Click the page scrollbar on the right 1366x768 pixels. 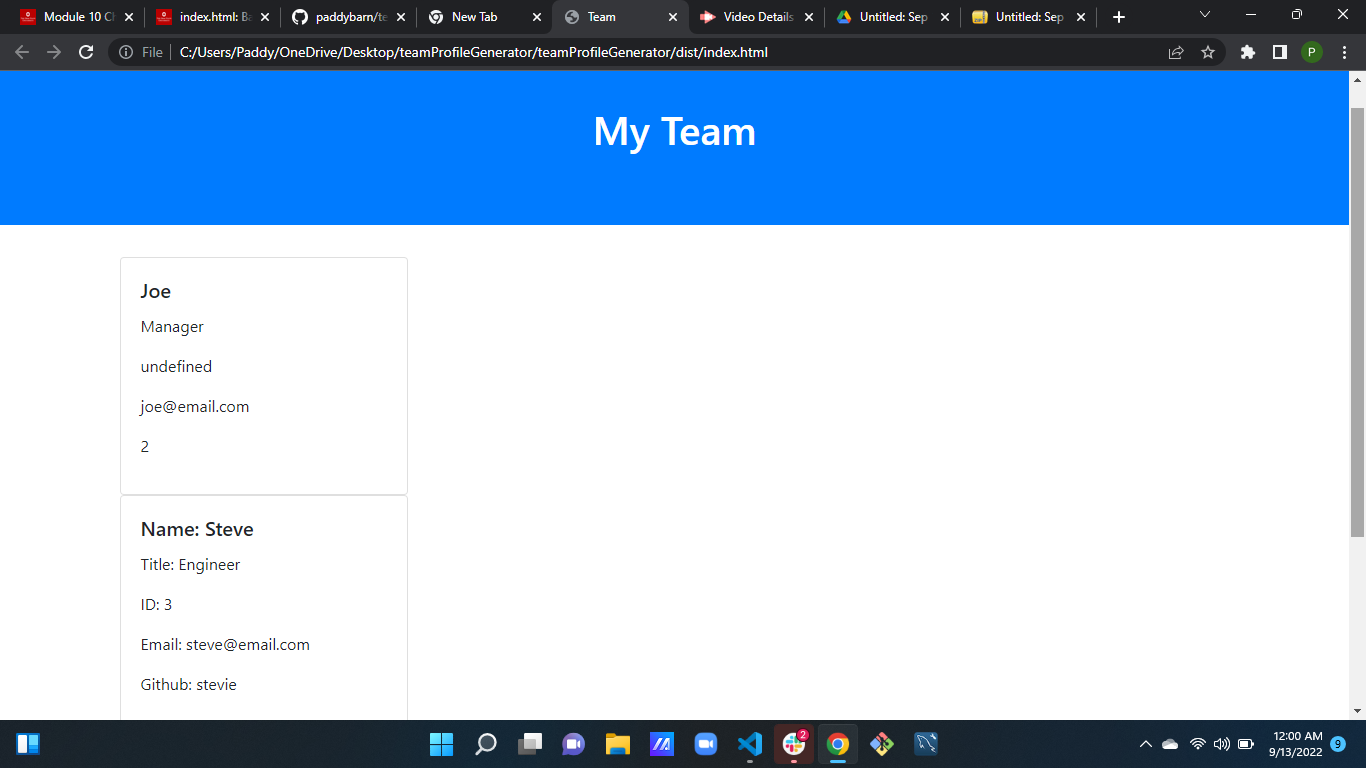1357,300
